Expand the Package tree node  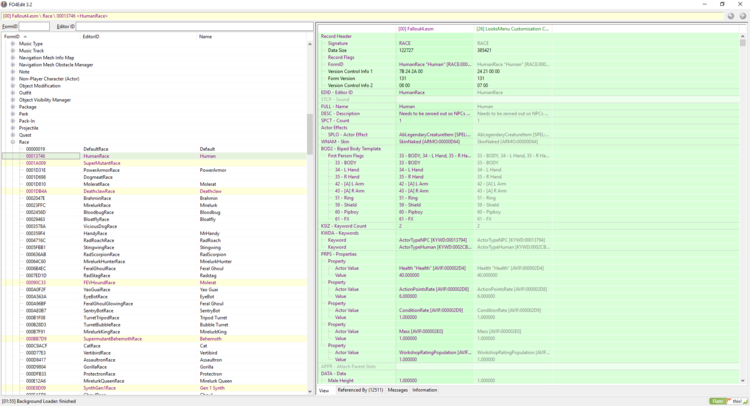point(13,107)
